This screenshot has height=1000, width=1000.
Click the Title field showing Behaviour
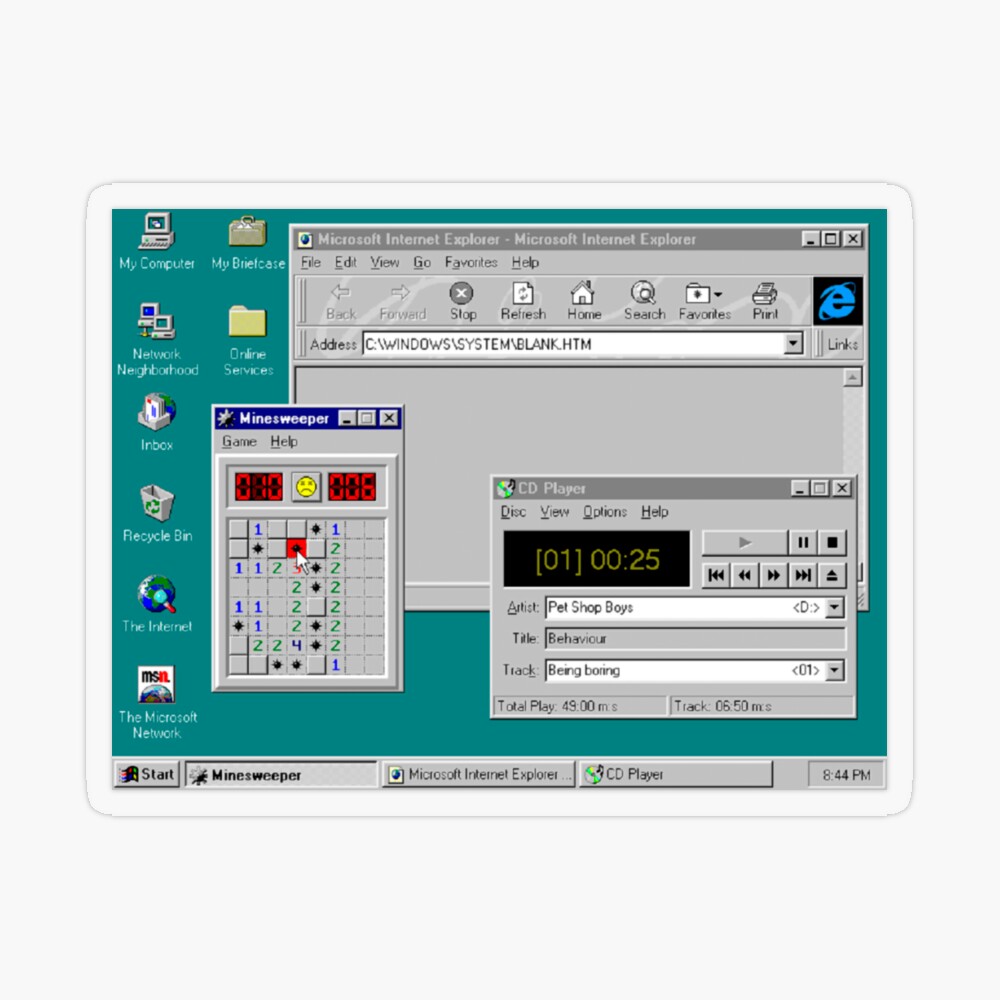pyautogui.click(x=695, y=638)
